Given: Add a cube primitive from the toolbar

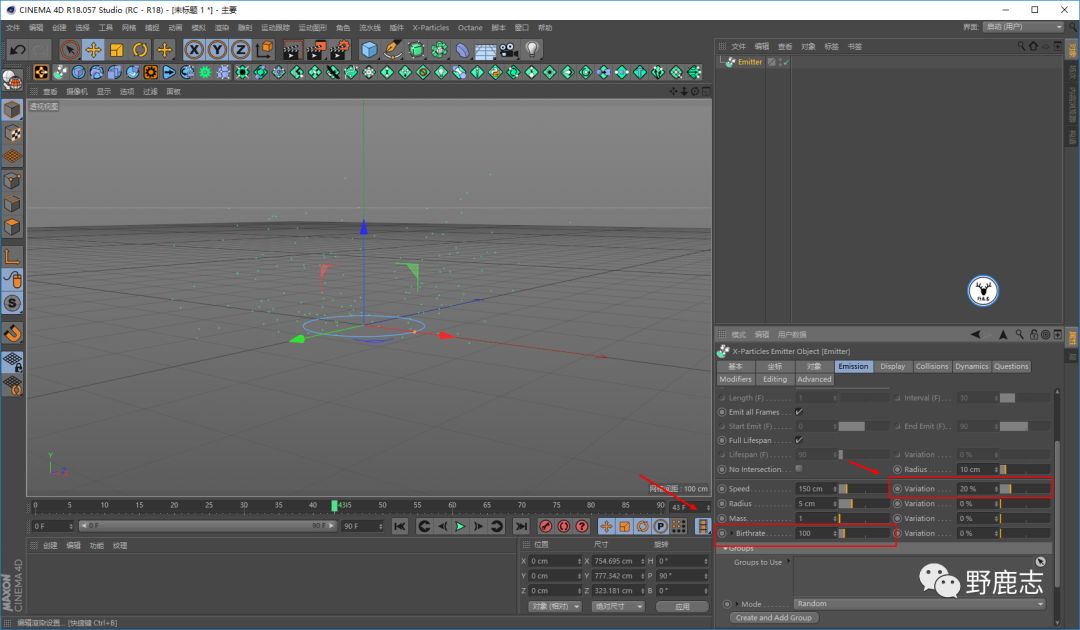Looking at the screenshot, I should (x=369, y=49).
